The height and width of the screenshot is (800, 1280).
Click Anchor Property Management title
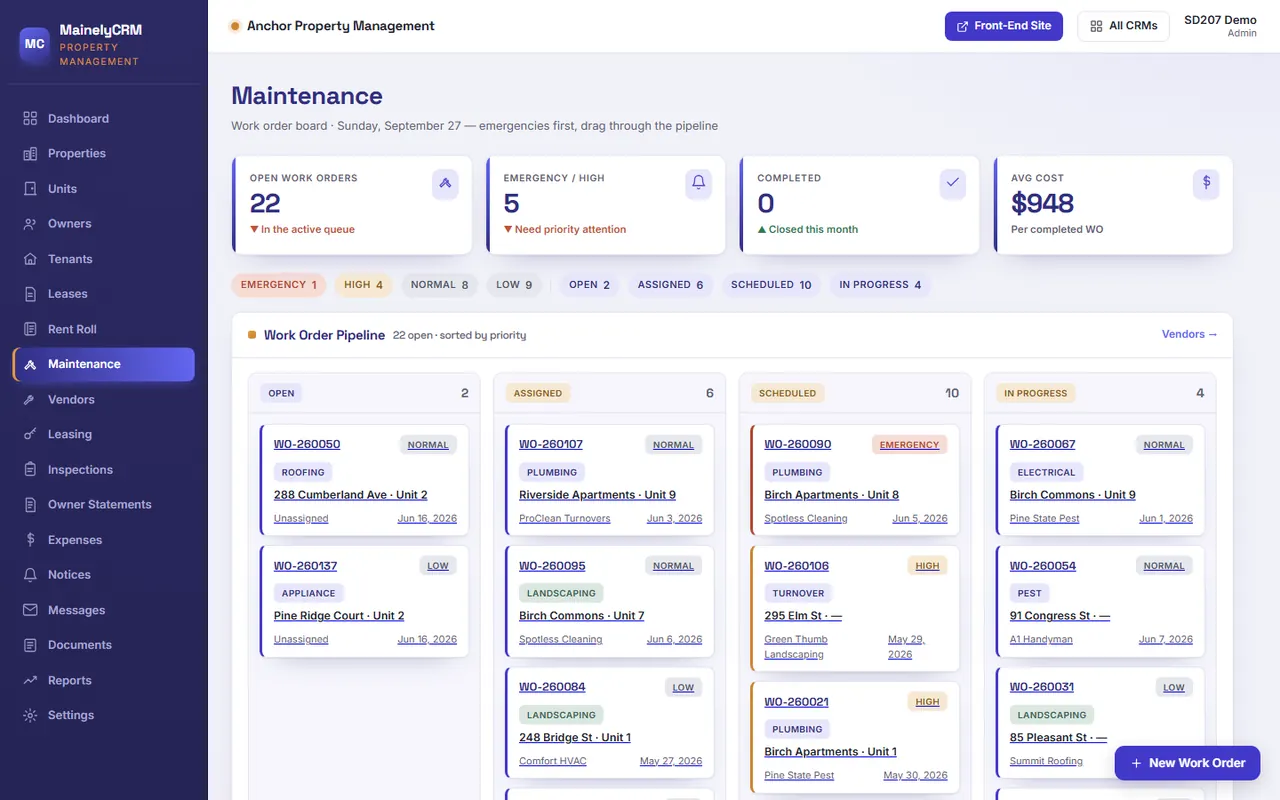[x=341, y=26]
